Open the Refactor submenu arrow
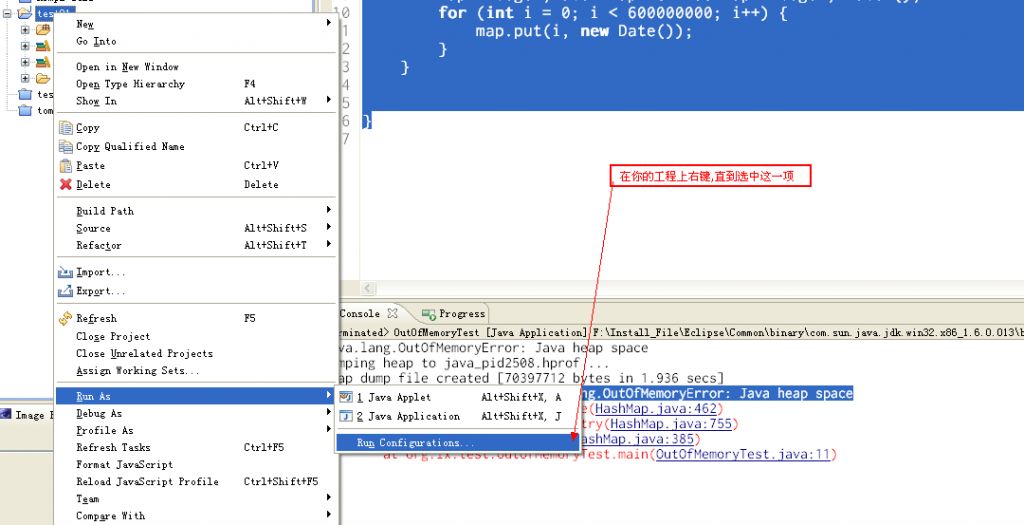The width and height of the screenshot is (1024, 525). 328,244
